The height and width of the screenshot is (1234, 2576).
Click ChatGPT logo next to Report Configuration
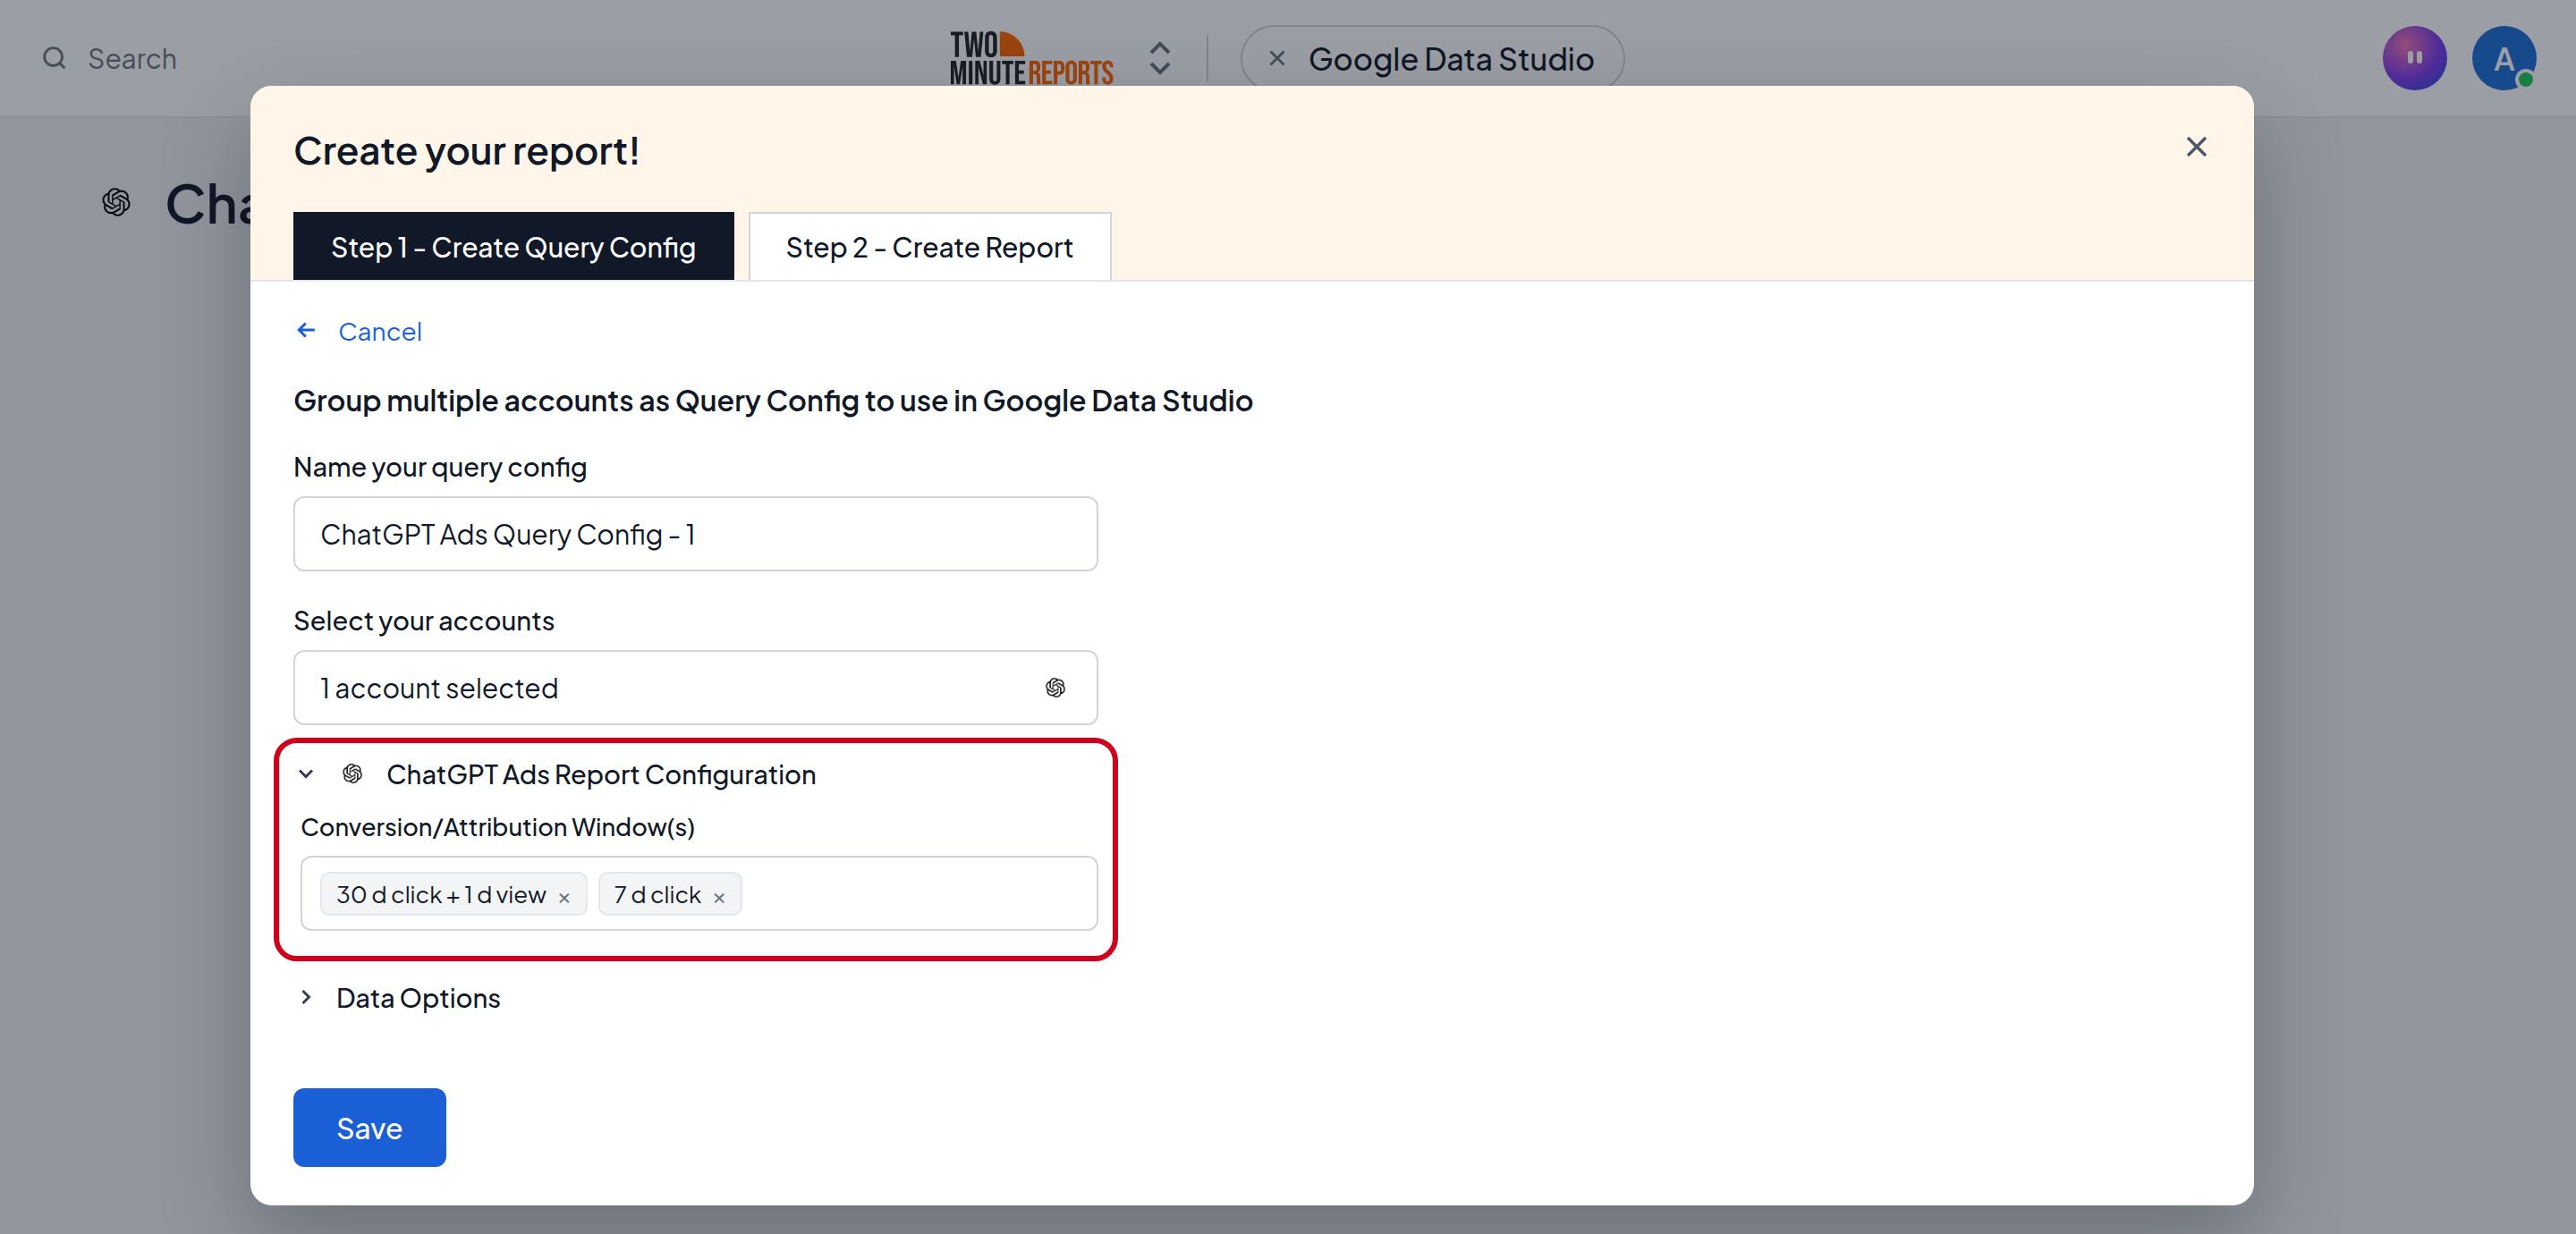tap(352, 774)
